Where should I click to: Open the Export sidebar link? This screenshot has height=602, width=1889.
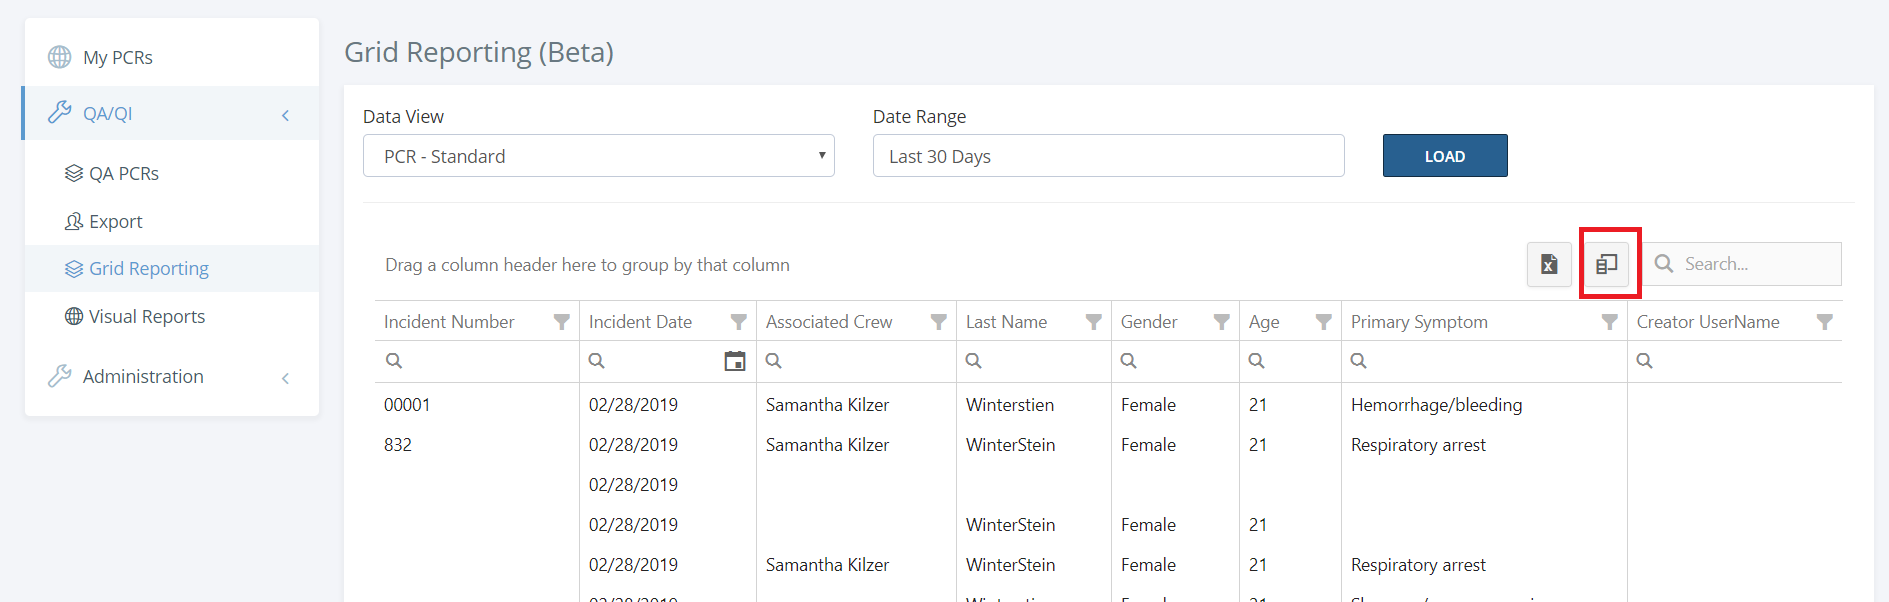pos(115,222)
